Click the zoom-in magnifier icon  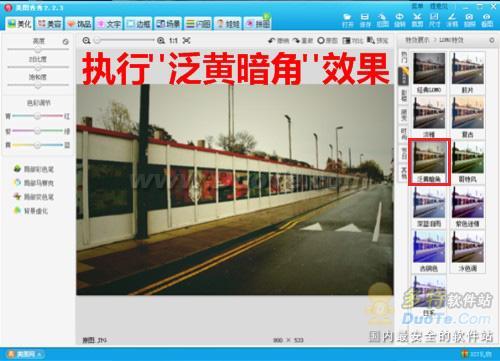[x=161, y=41]
